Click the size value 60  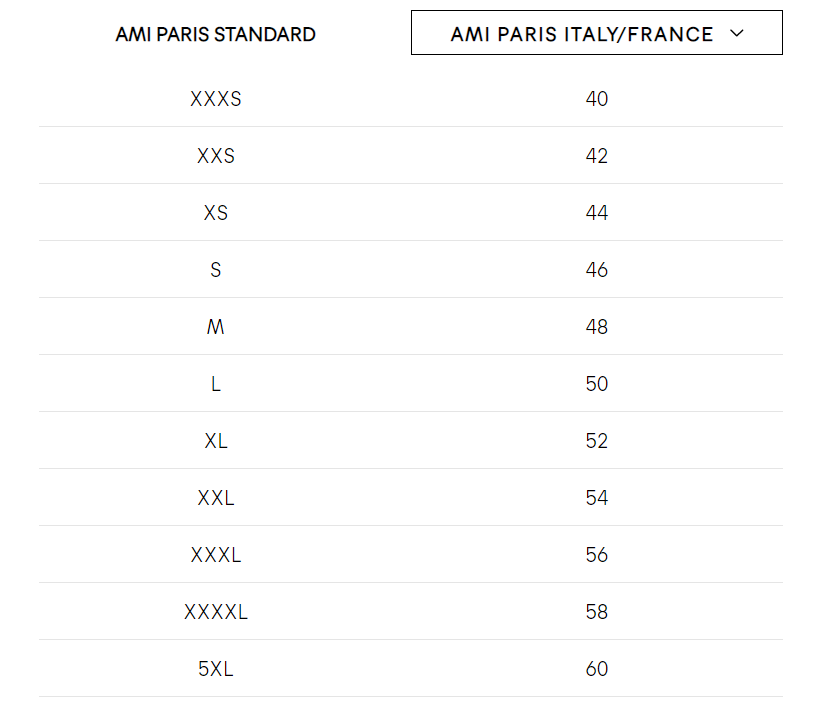[597, 669]
